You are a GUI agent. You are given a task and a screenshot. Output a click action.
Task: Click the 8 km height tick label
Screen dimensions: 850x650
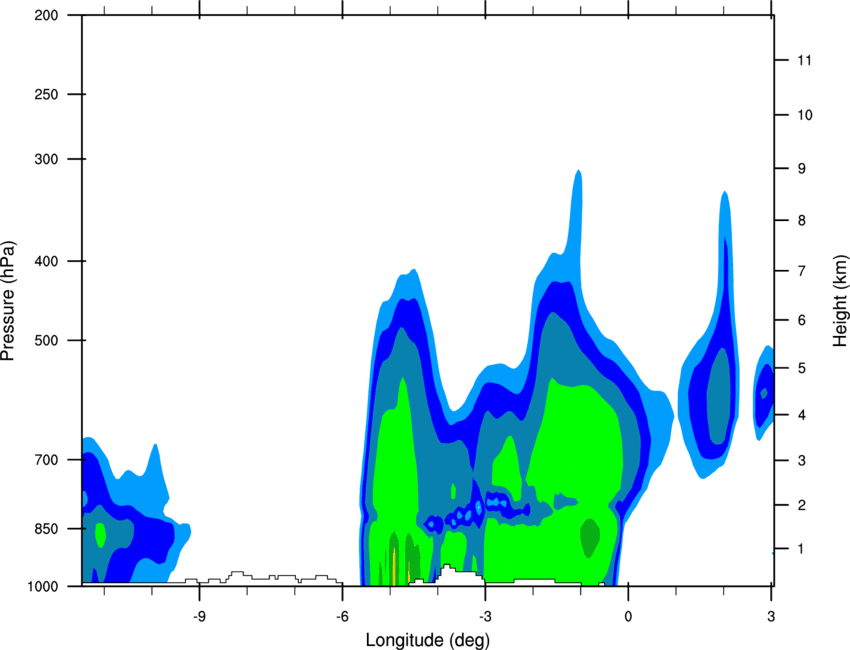802,221
